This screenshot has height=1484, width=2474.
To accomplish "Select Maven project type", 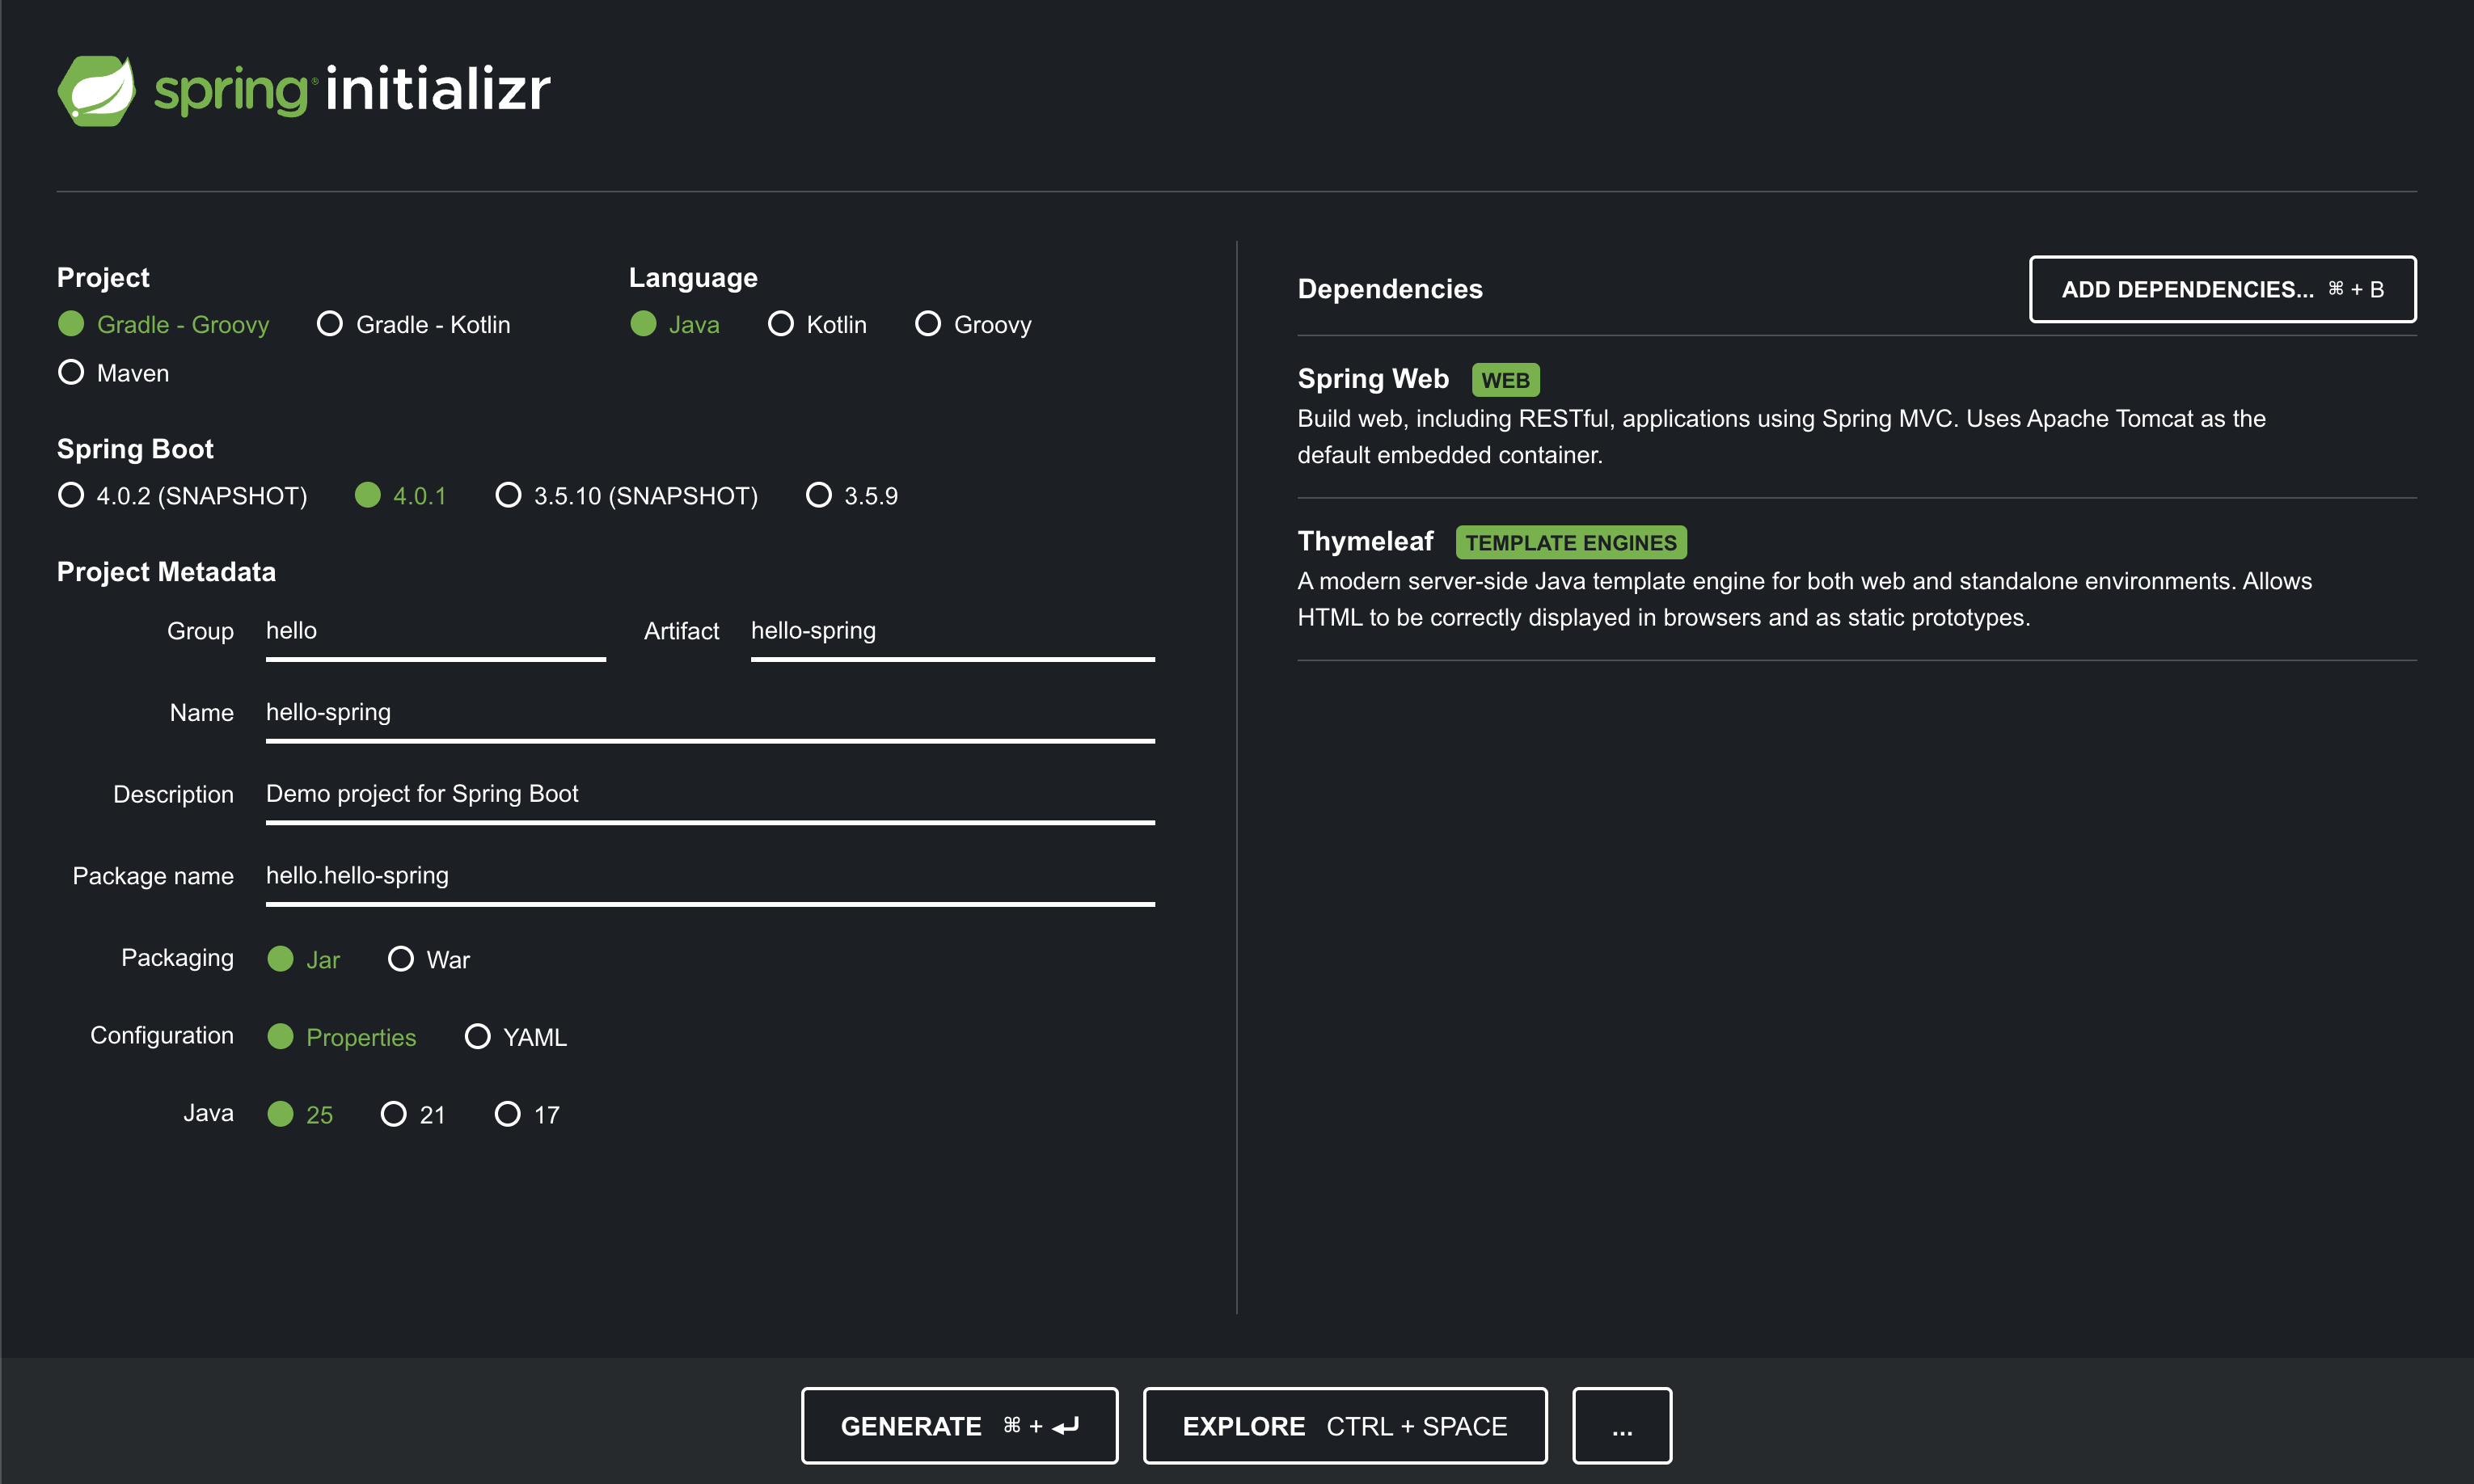I will click(72, 373).
